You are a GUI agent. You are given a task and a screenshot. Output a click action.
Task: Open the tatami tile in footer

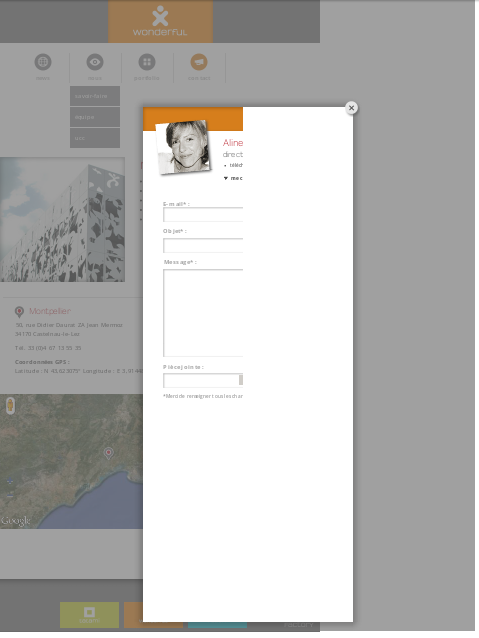[90, 615]
